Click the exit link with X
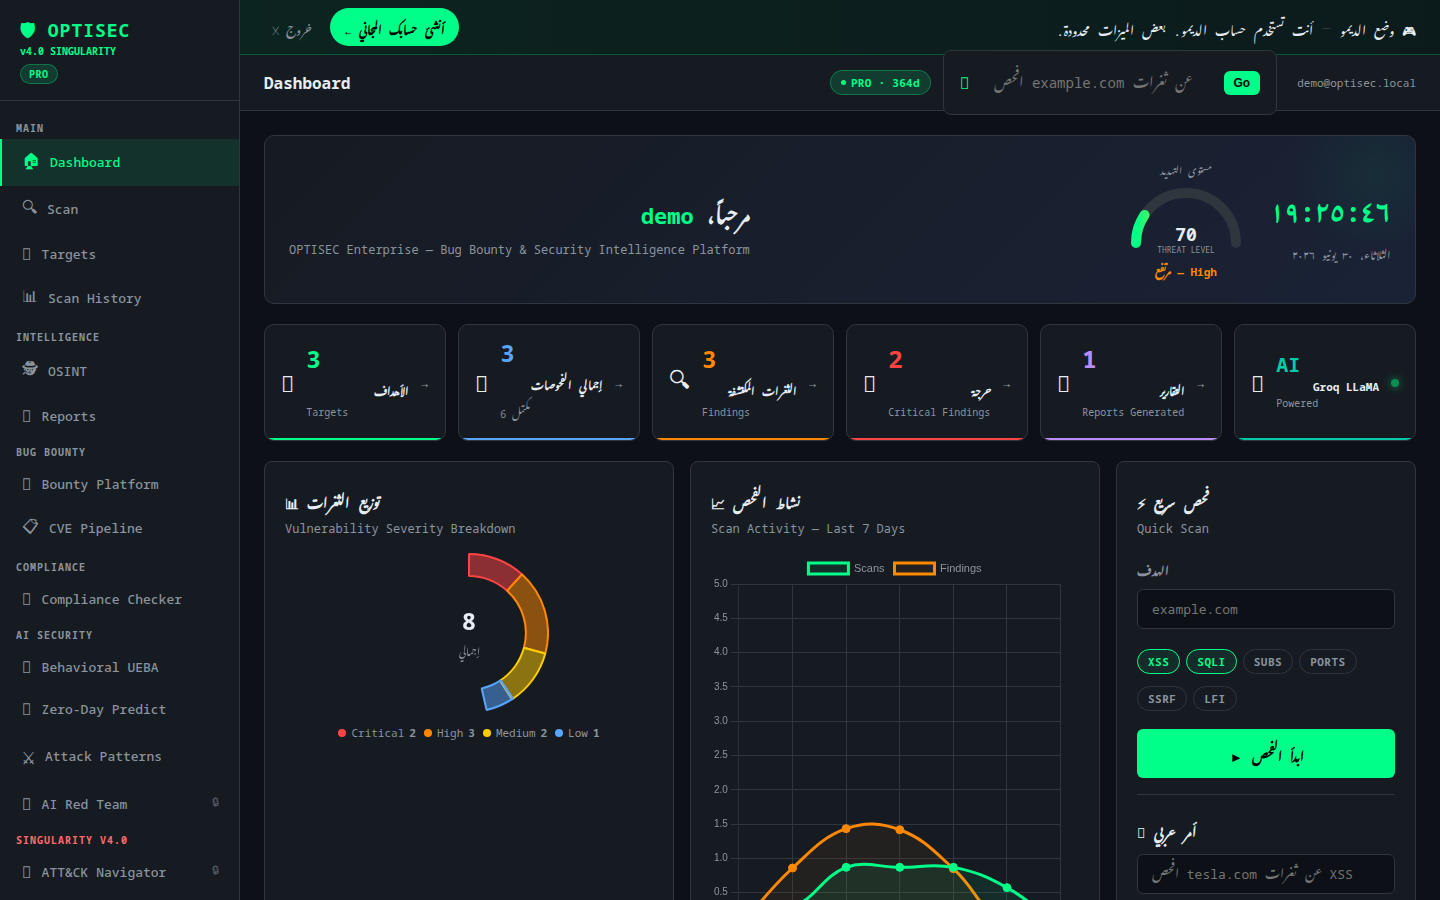 coord(291,31)
